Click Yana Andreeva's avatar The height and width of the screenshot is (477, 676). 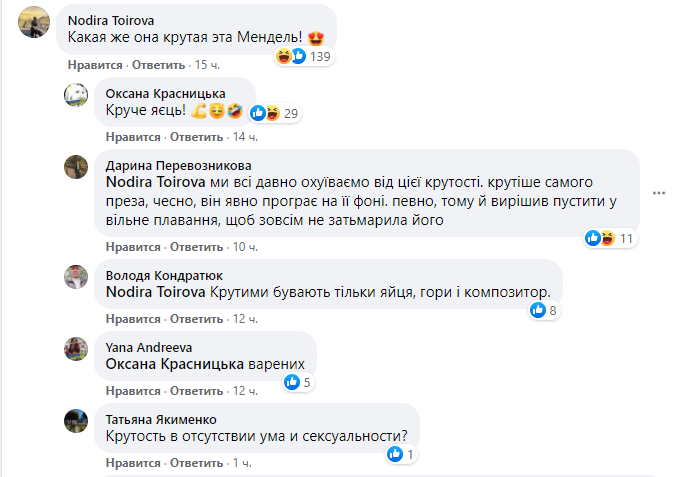point(77,348)
